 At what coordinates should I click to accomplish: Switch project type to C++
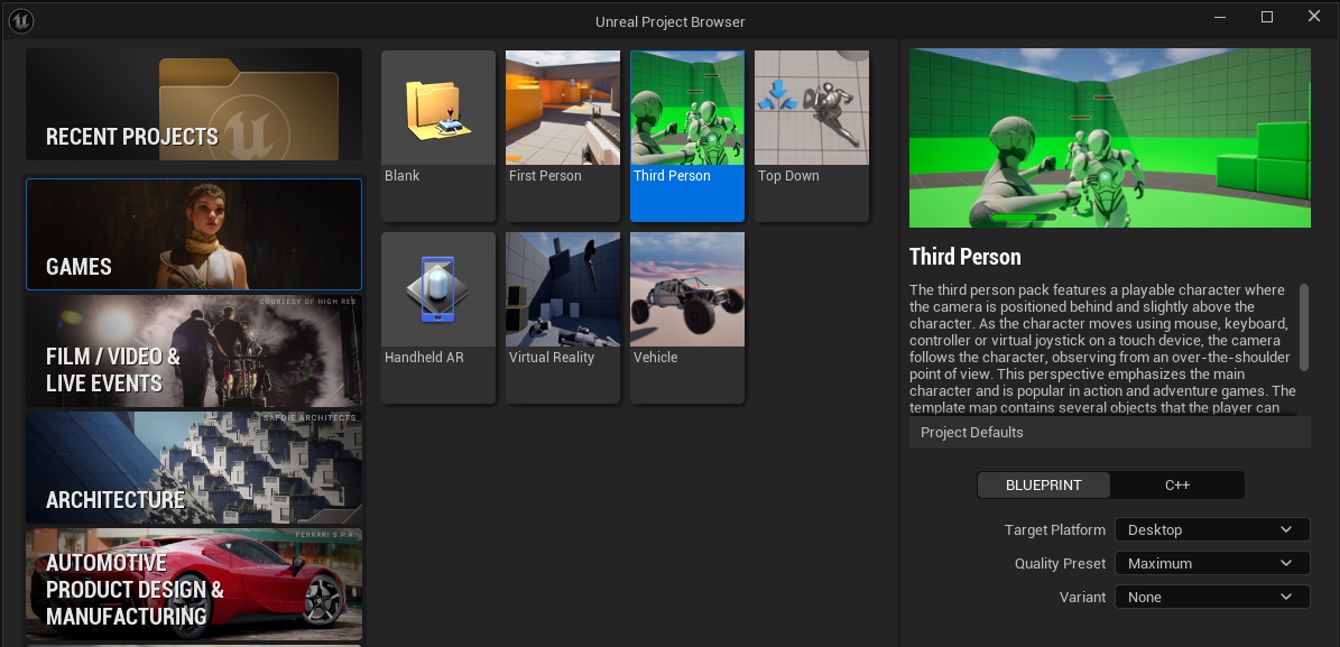click(x=1177, y=485)
